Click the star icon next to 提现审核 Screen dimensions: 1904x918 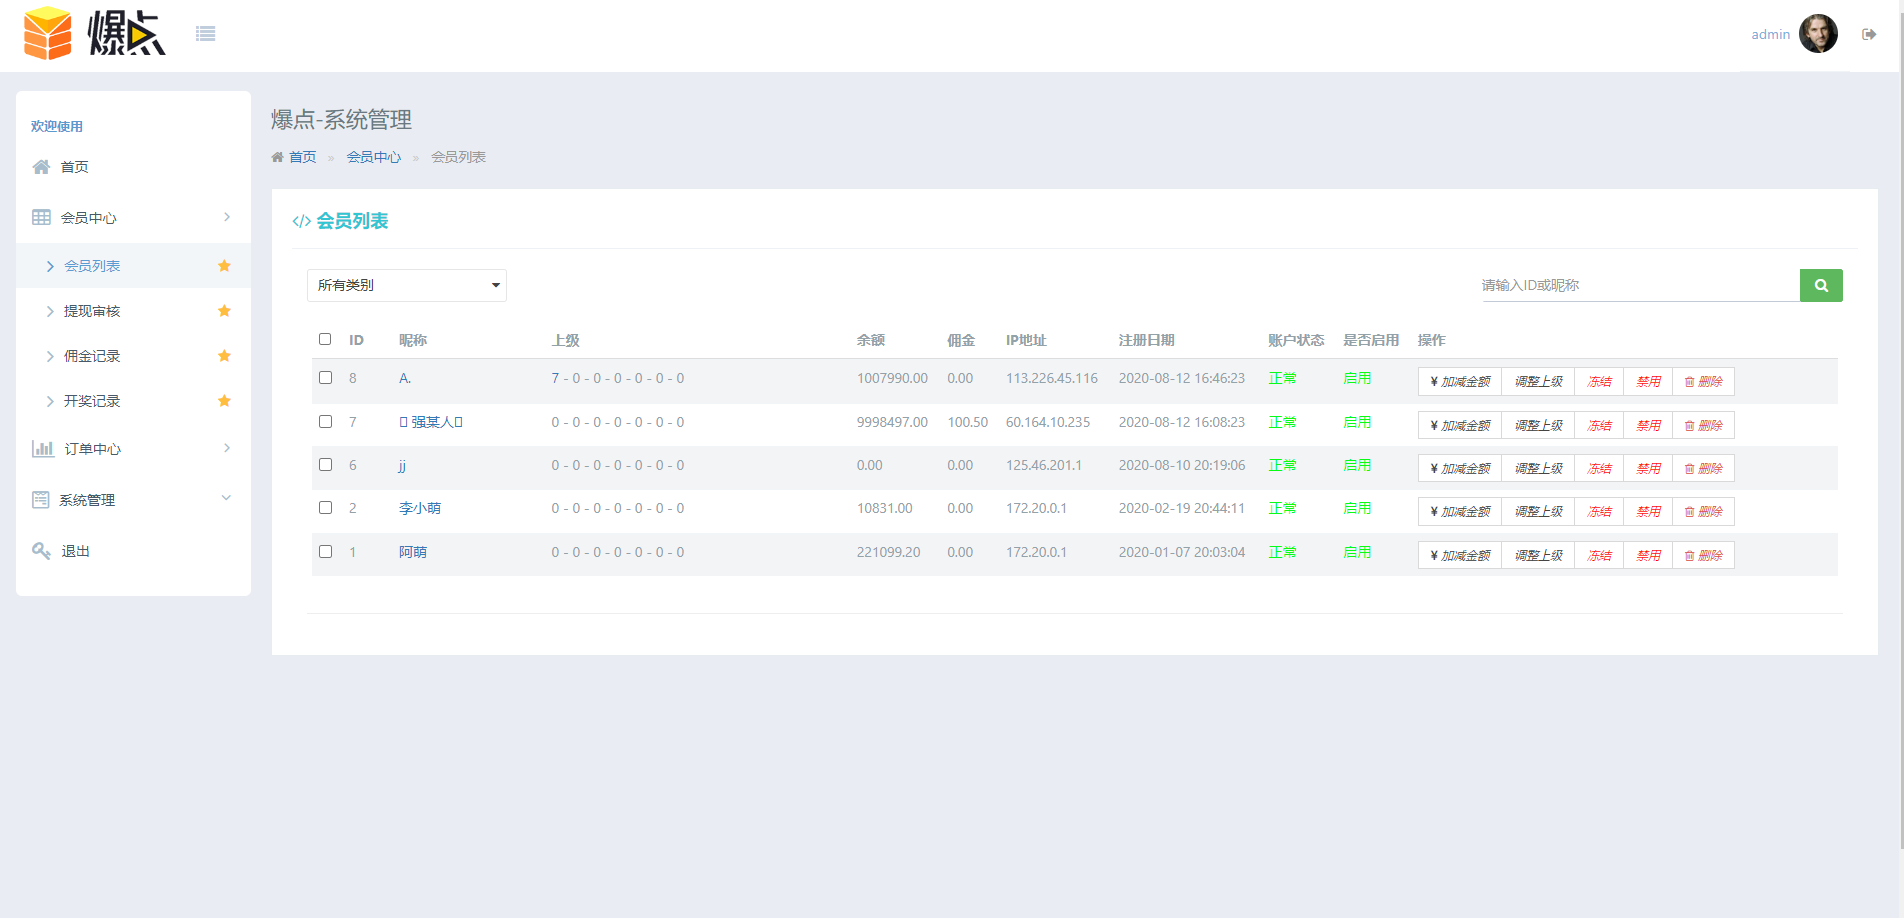[224, 311]
